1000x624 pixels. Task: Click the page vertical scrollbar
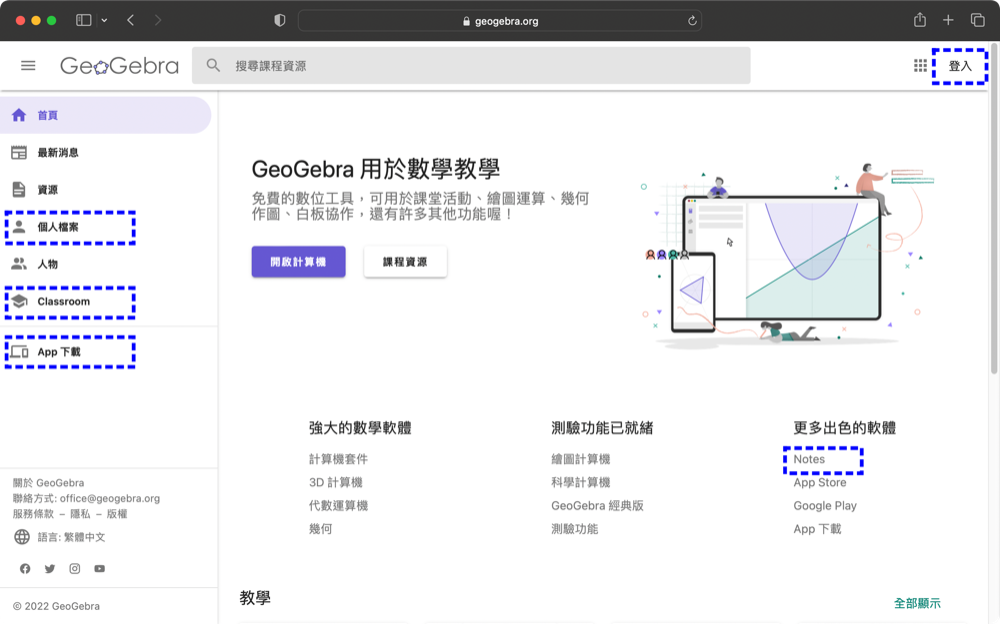[994, 211]
